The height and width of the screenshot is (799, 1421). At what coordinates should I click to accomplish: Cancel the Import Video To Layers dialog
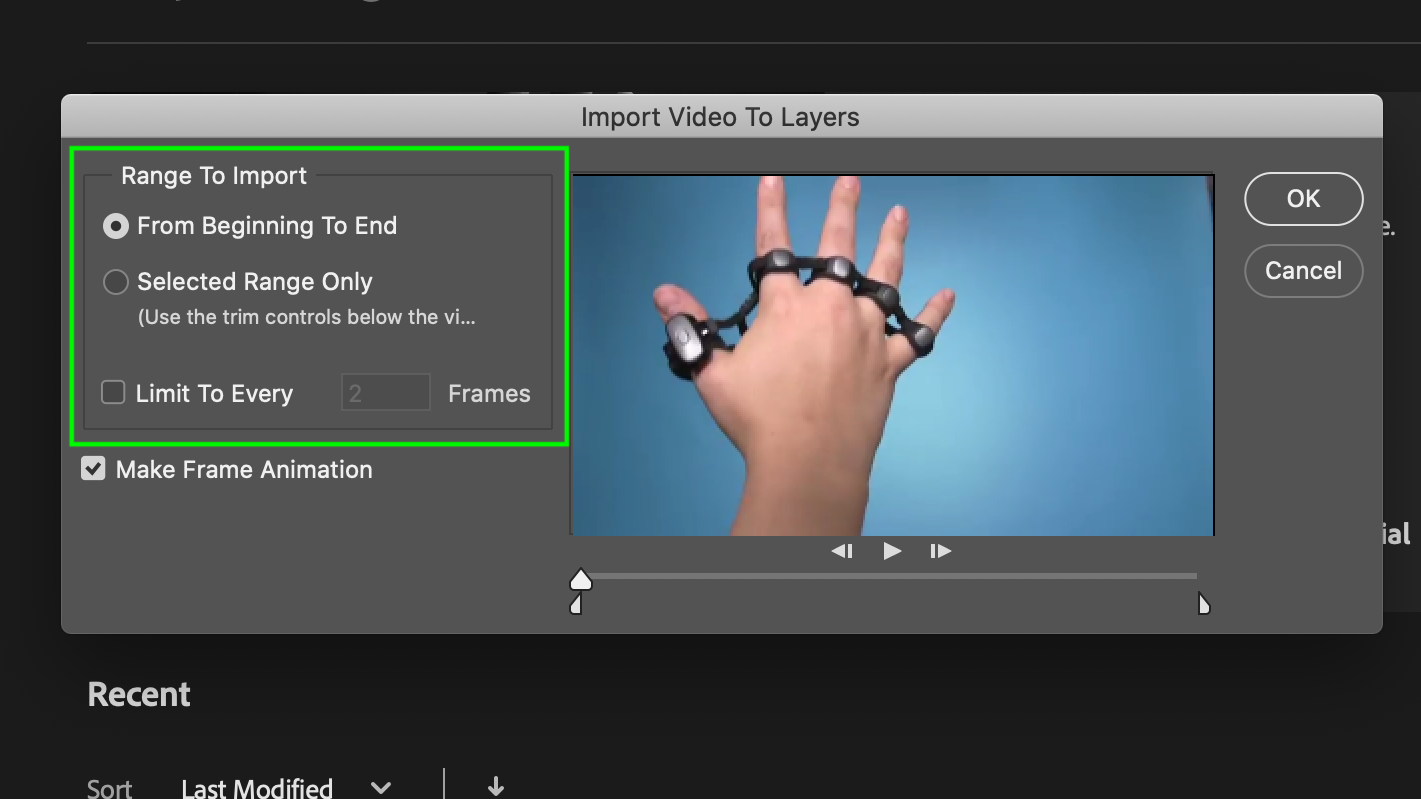tap(1303, 271)
